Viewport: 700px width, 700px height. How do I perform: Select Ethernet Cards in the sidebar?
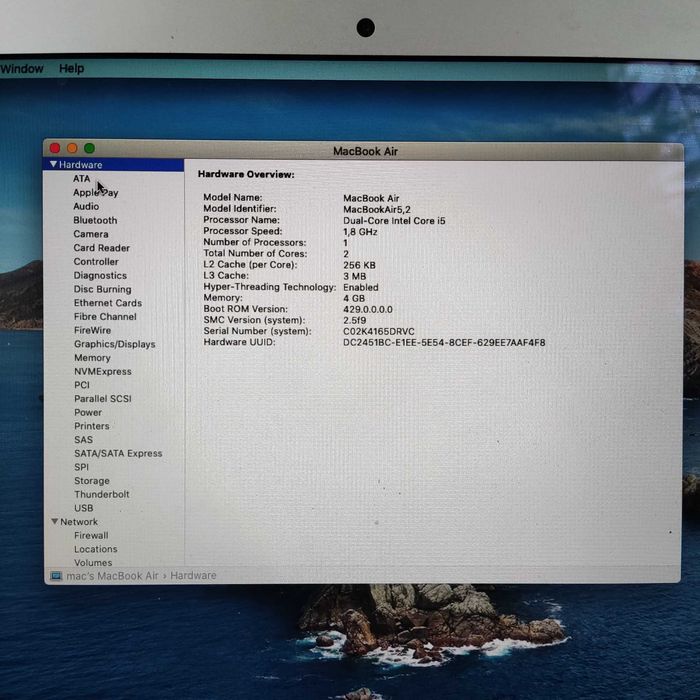[108, 303]
